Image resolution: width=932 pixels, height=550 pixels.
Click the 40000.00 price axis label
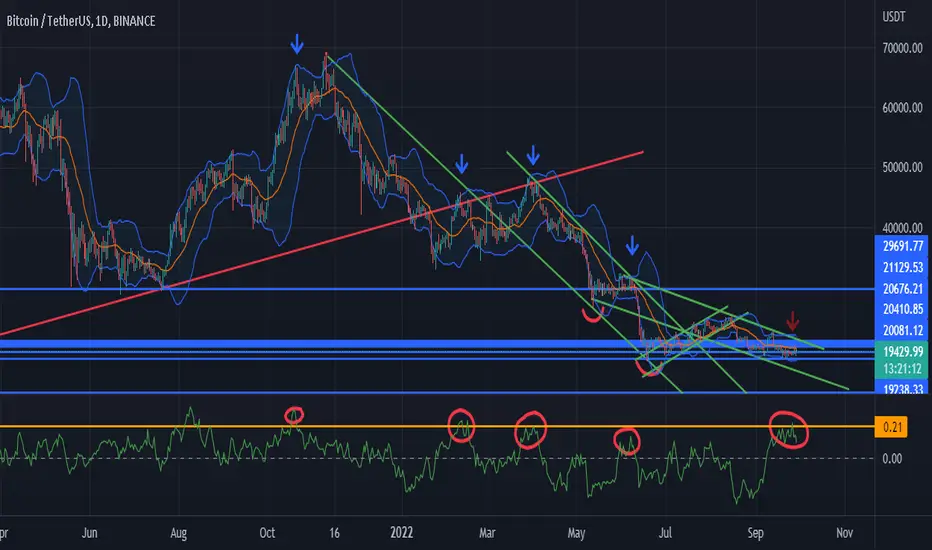(902, 228)
